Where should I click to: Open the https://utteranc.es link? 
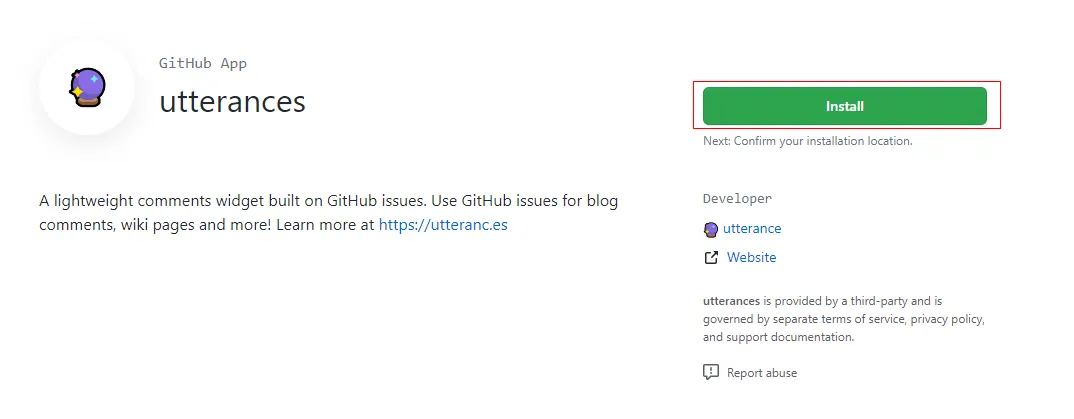(443, 225)
